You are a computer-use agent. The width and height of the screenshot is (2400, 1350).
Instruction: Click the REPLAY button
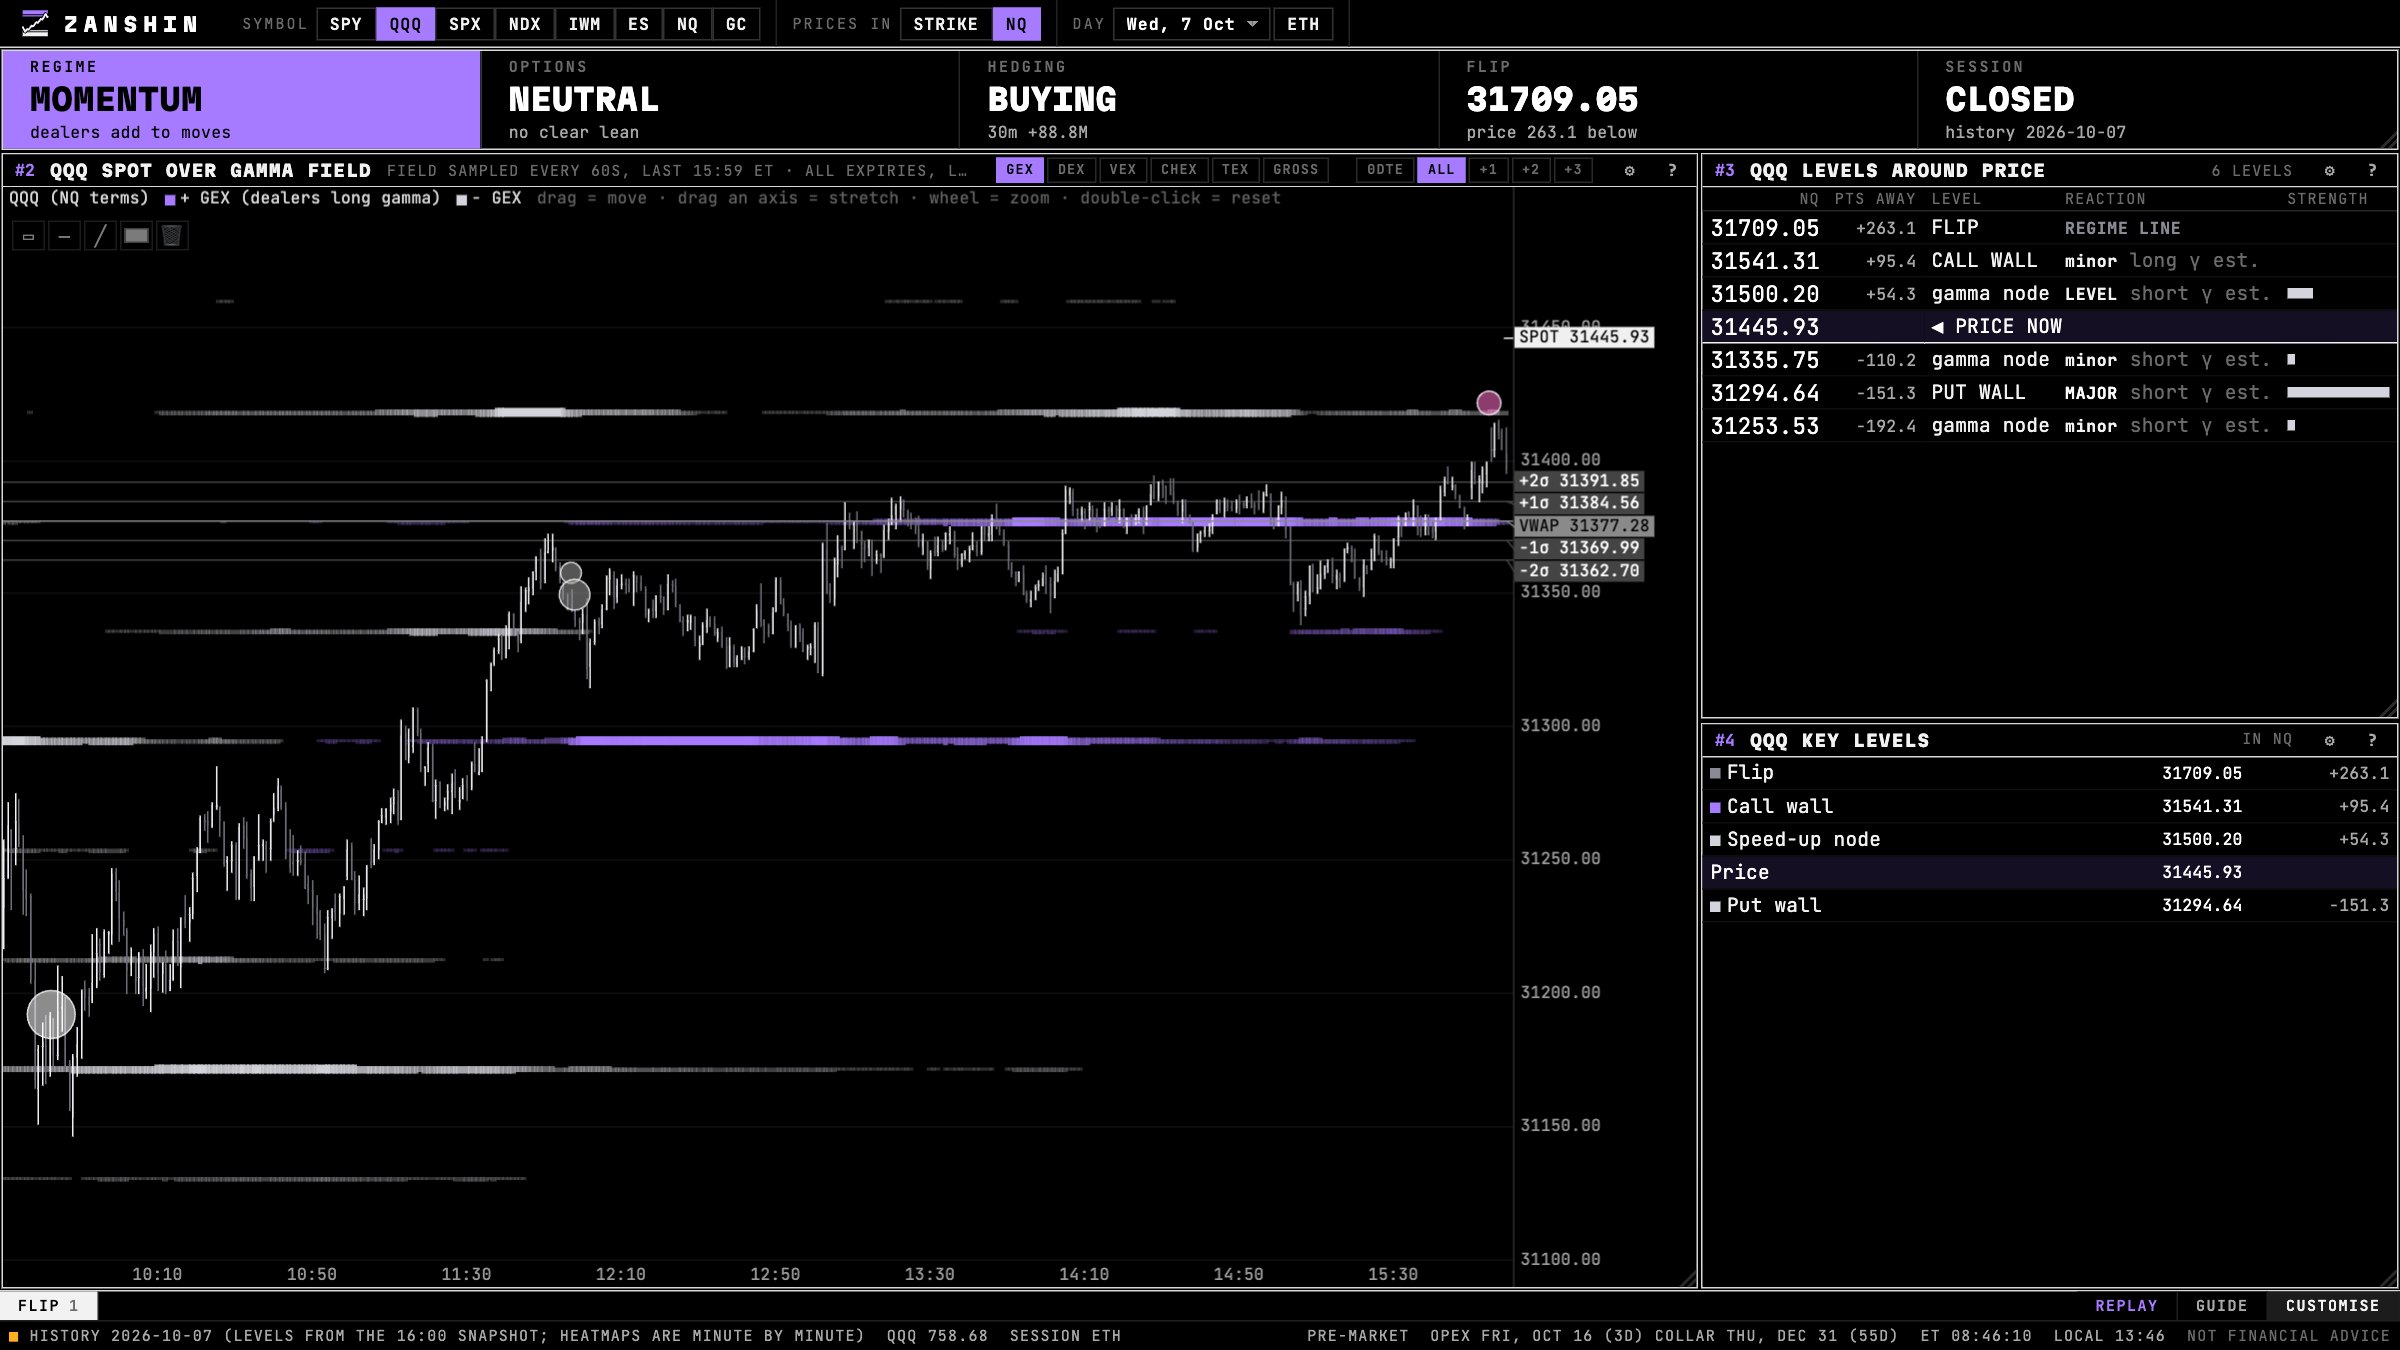(2126, 1305)
